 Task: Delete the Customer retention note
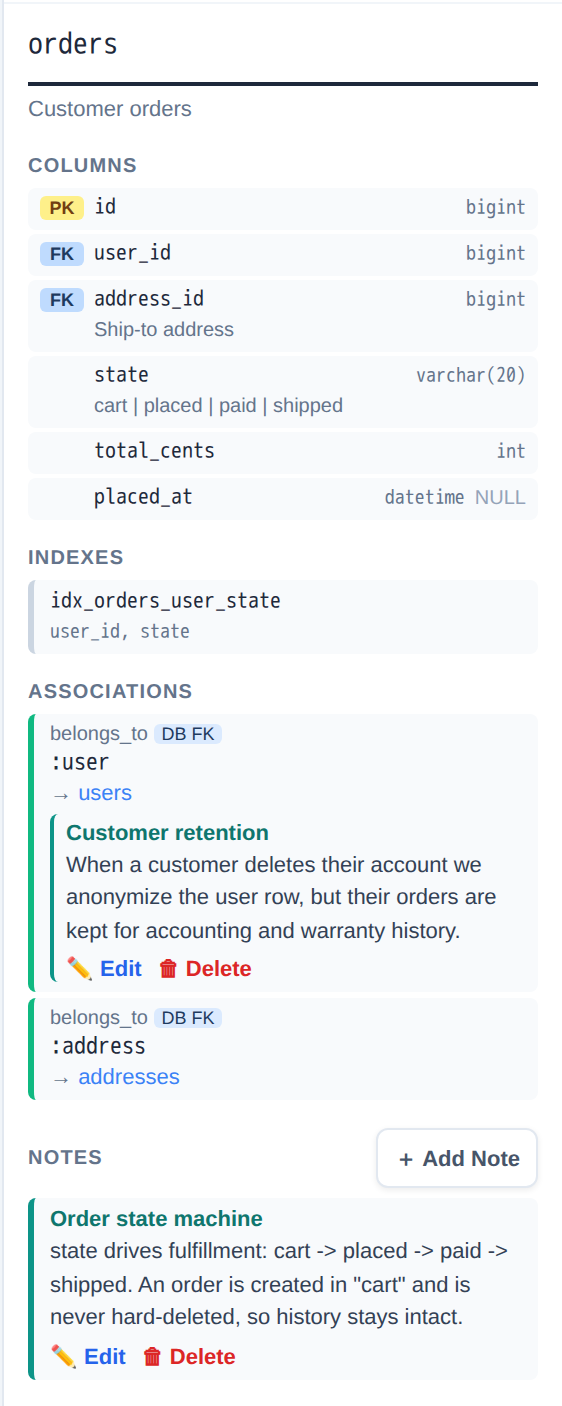click(205, 968)
